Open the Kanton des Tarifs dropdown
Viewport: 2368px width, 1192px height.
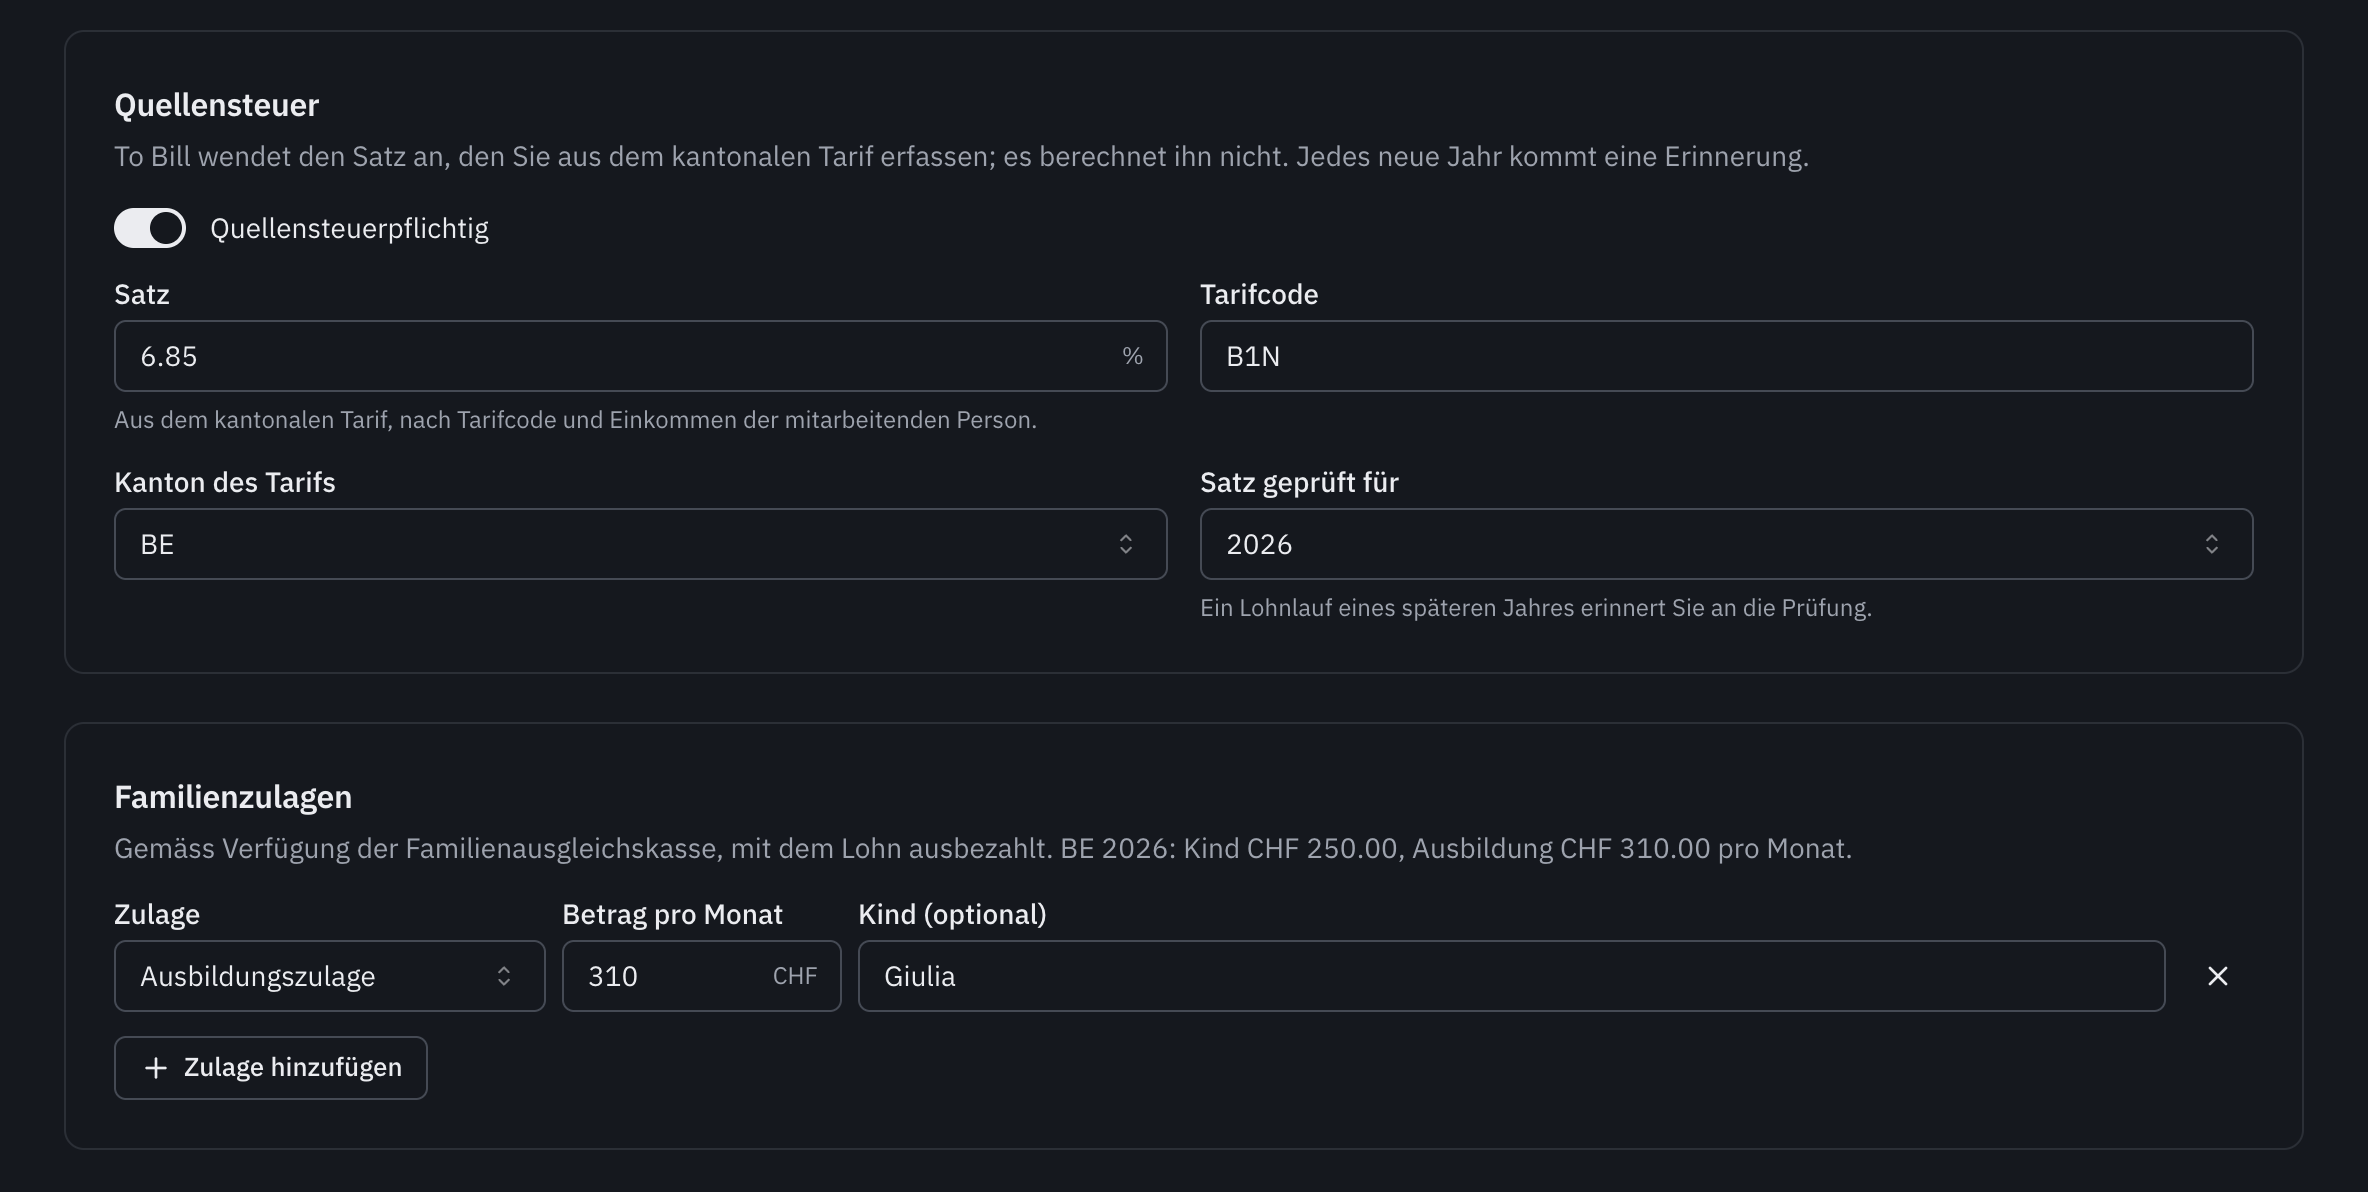(x=640, y=544)
